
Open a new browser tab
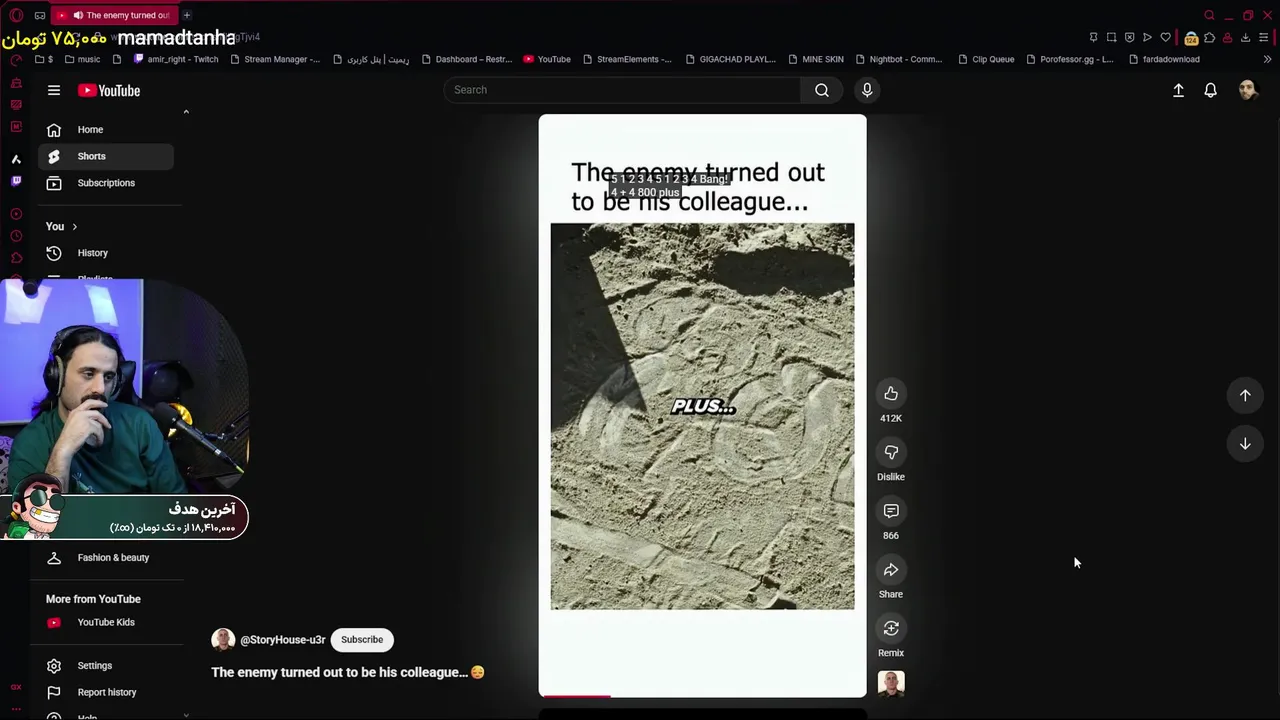[x=186, y=15]
